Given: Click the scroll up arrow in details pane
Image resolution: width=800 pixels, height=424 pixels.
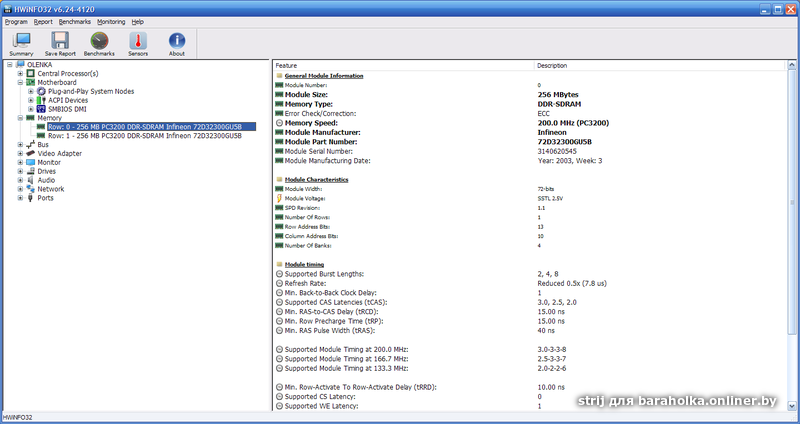Looking at the screenshot, I should click(x=792, y=65).
